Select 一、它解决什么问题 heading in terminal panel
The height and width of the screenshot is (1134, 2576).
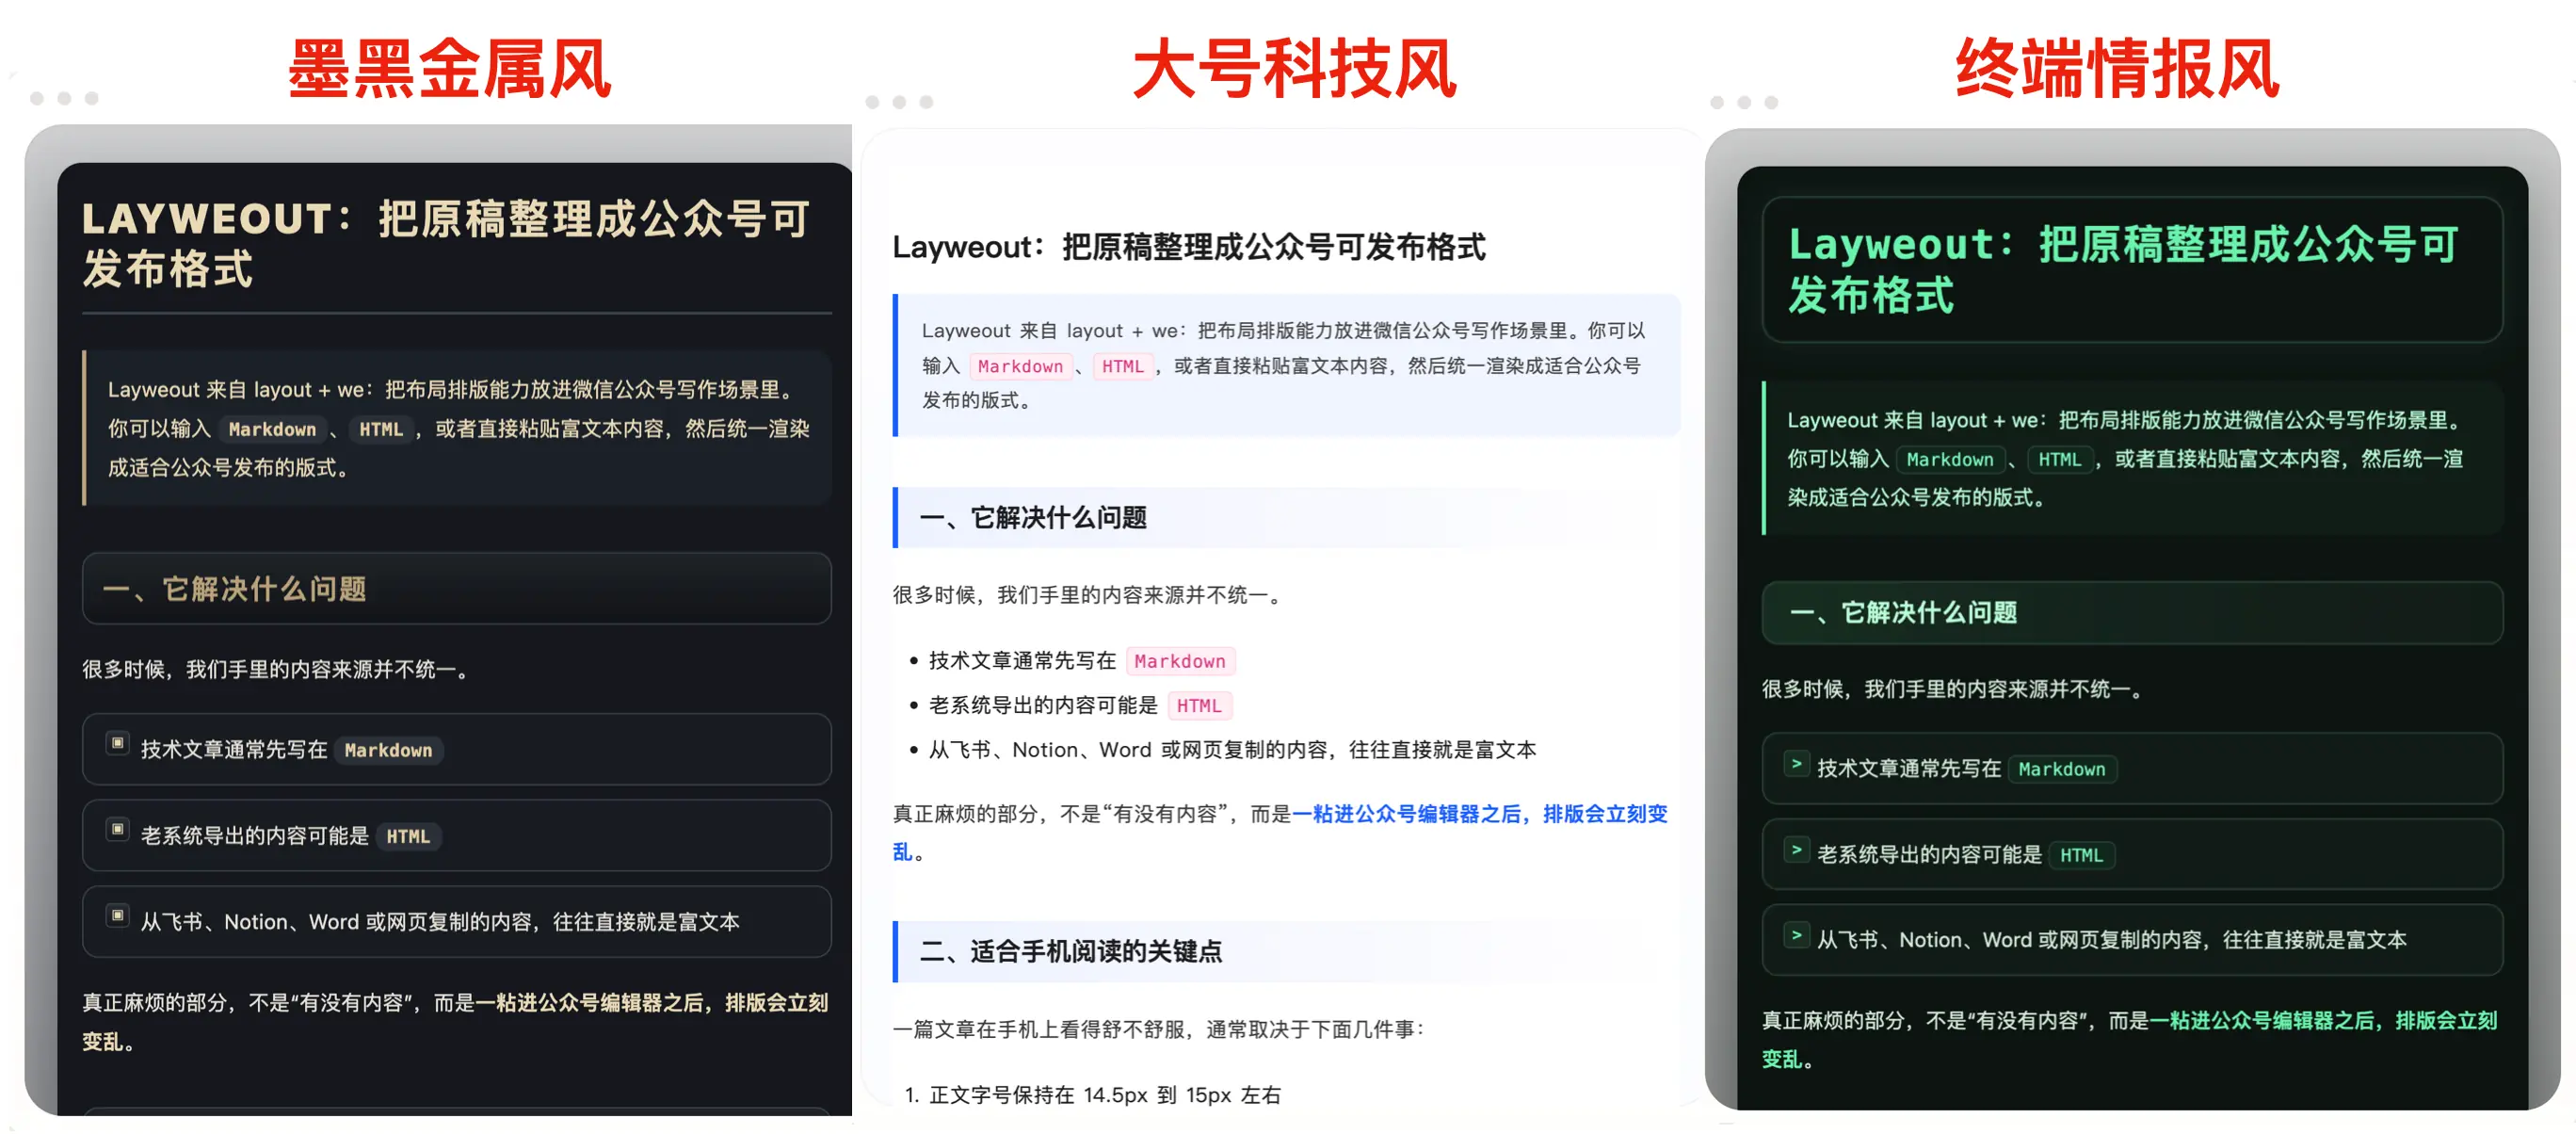[1903, 613]
